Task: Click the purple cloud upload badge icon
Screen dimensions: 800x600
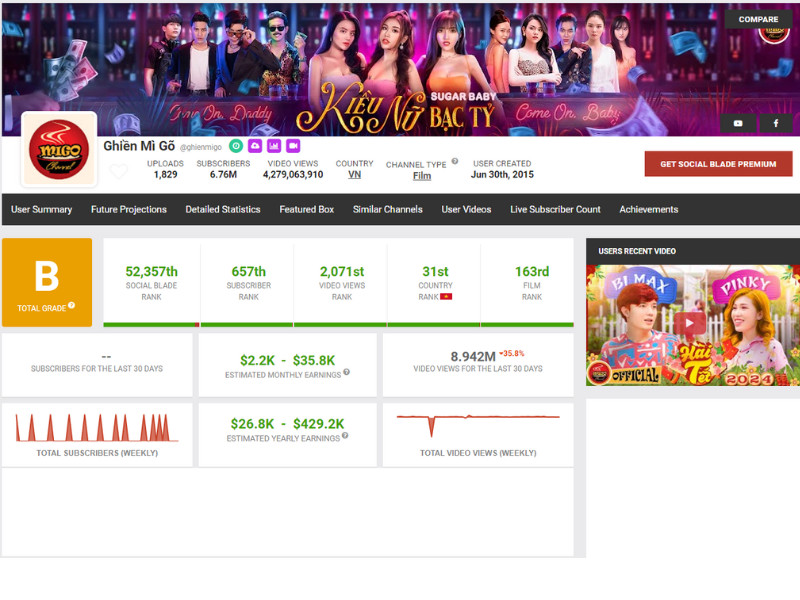Action: click(255, 146)
